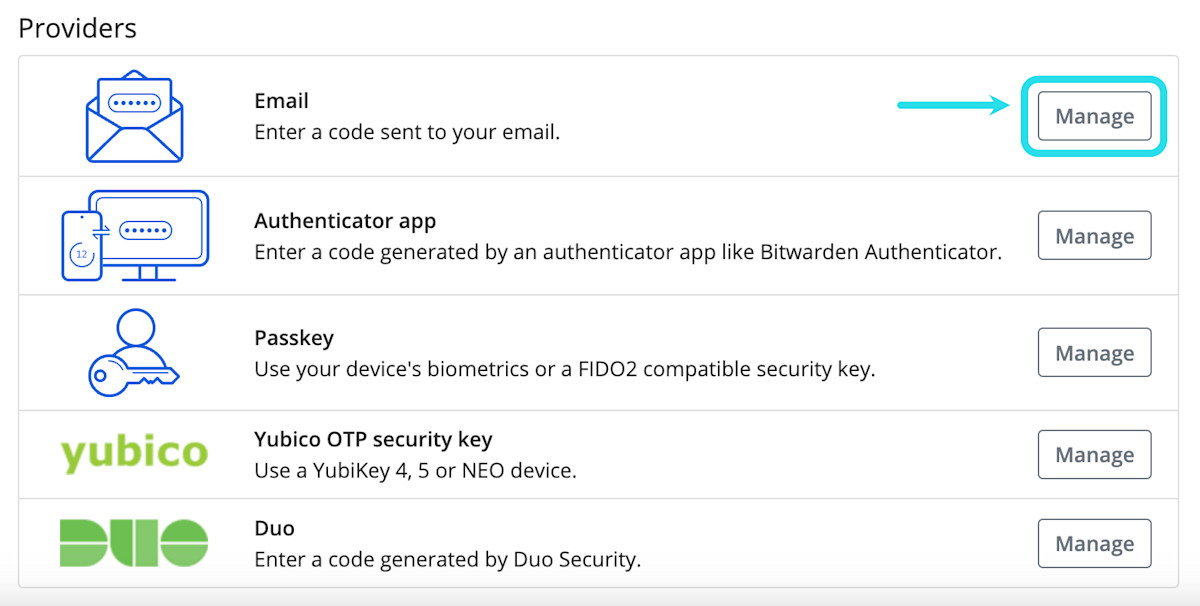Click the phone icon in Authenticator graphic
This screenshot has height=606, width=1200.
click(81, 245)
